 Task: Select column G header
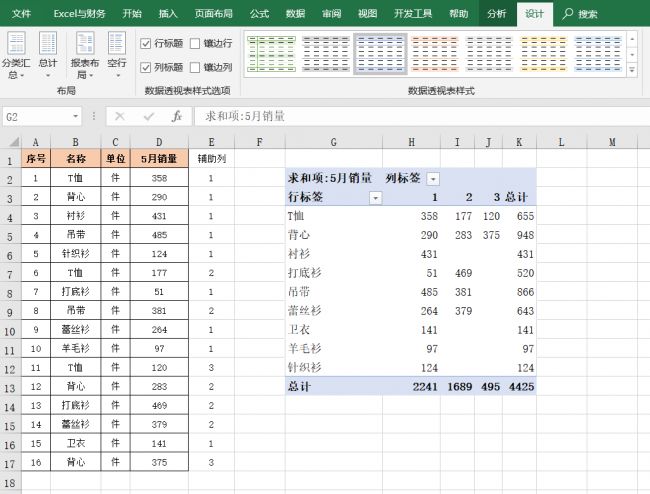(333, 142)
